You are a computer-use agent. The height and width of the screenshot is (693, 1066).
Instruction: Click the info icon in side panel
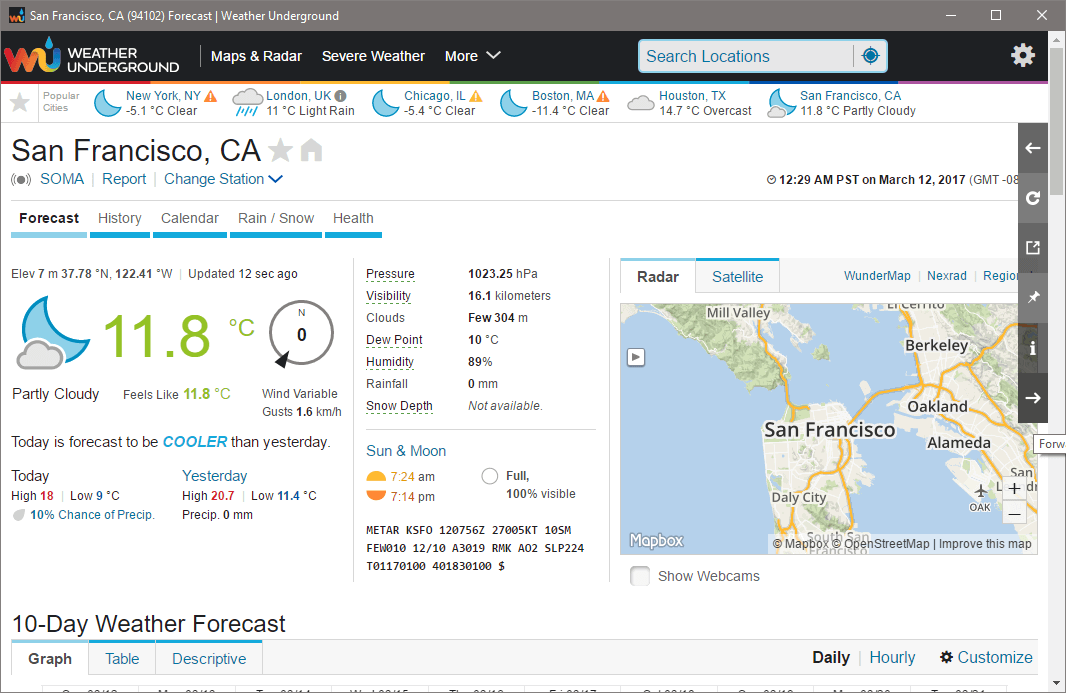[1033, 348]
